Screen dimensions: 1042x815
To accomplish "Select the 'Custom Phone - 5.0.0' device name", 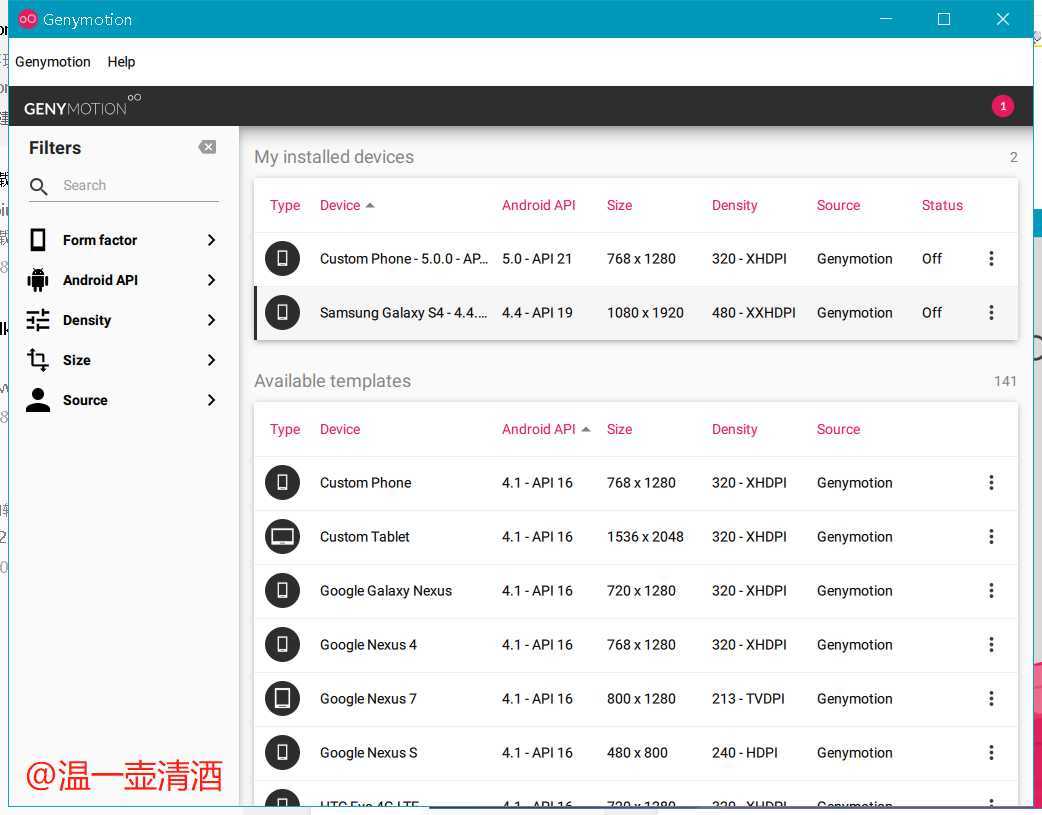I will click(x=404, y=258).
